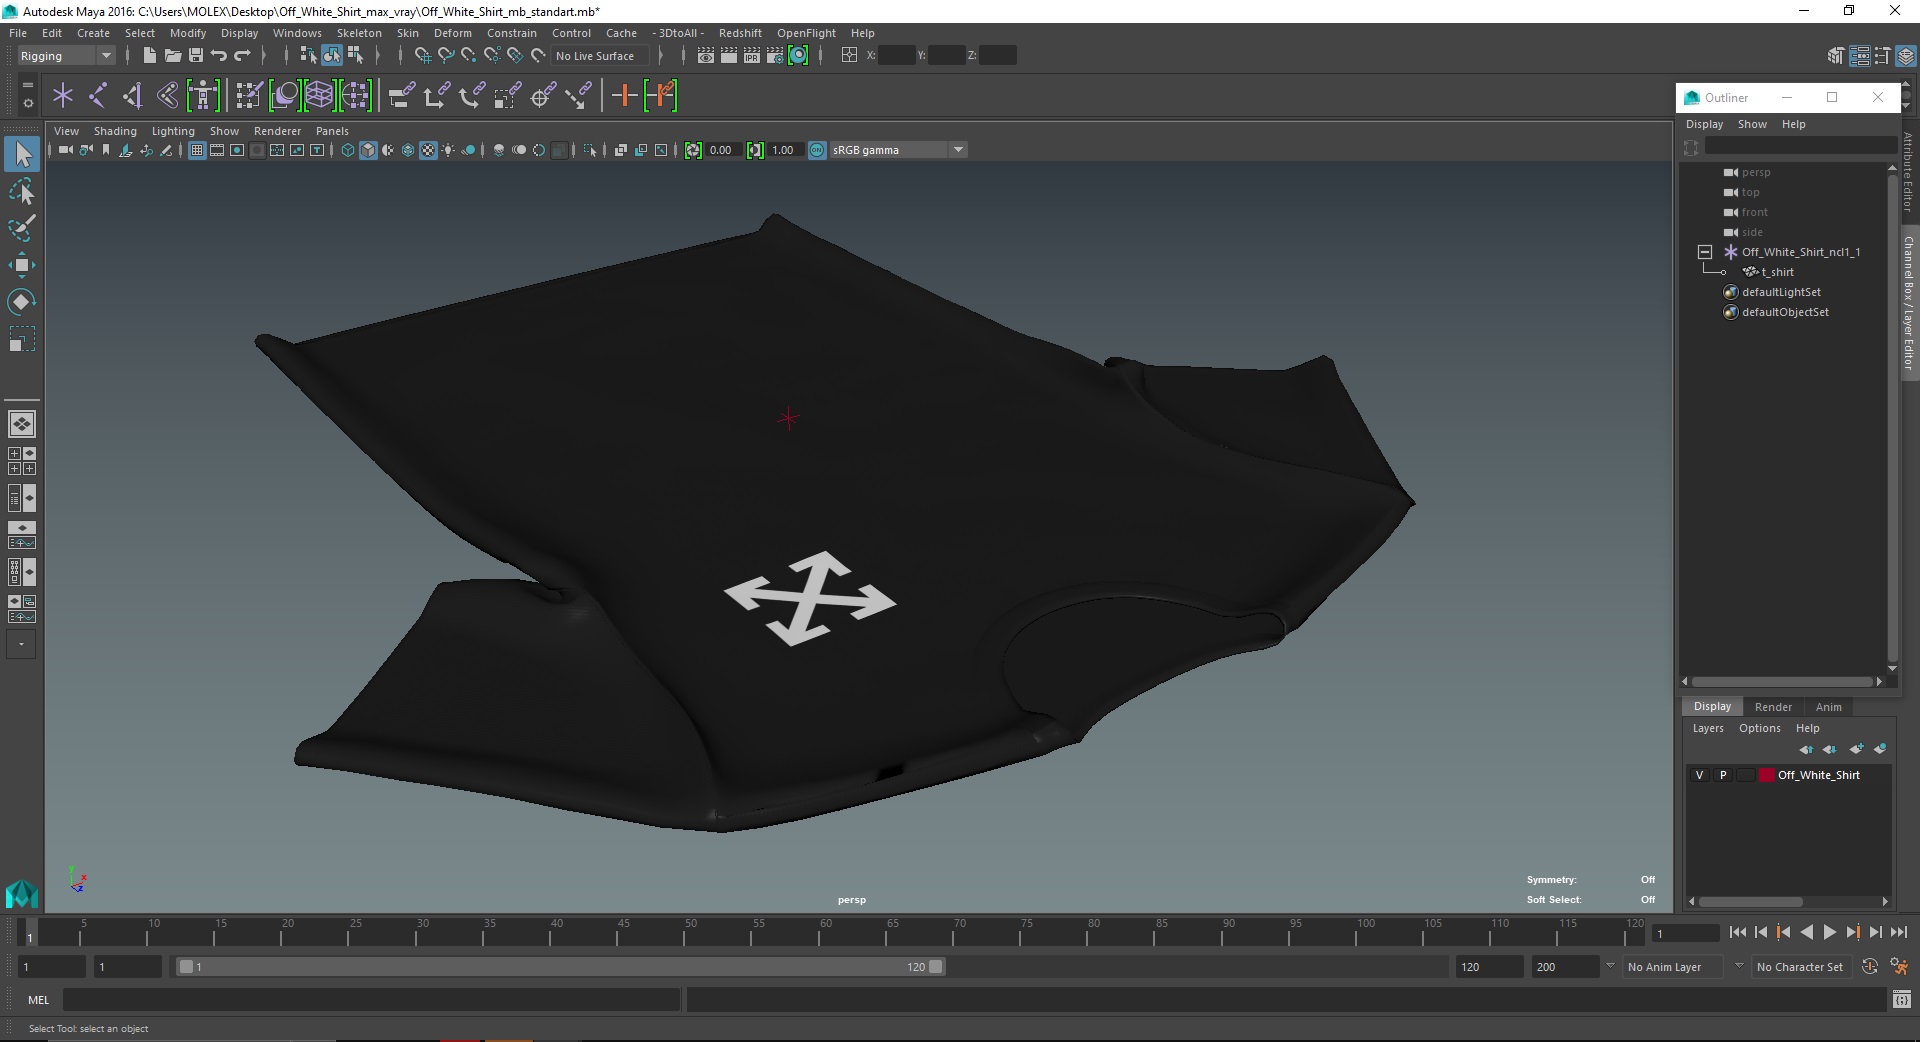
Task: Click the HumanIK character figure shelf icon
Action: click(x=203, y=96)
